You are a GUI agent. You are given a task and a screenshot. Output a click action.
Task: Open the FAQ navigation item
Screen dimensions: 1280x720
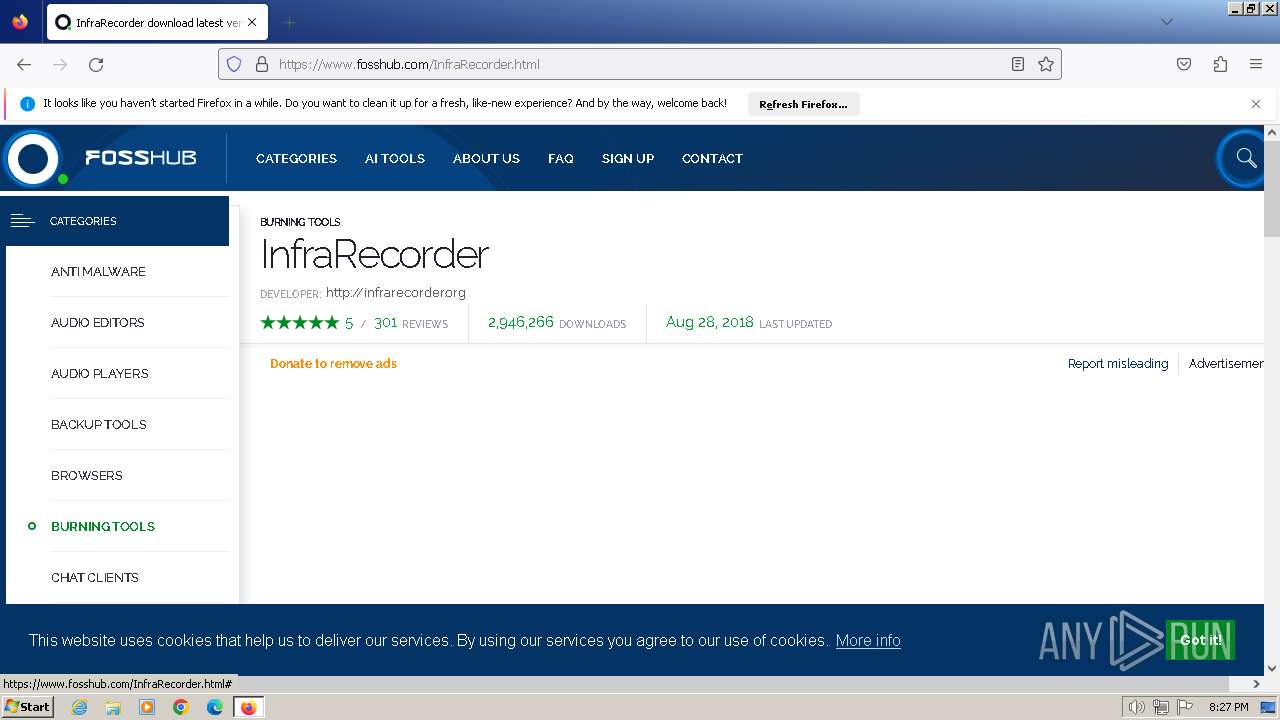pos(561,158)
